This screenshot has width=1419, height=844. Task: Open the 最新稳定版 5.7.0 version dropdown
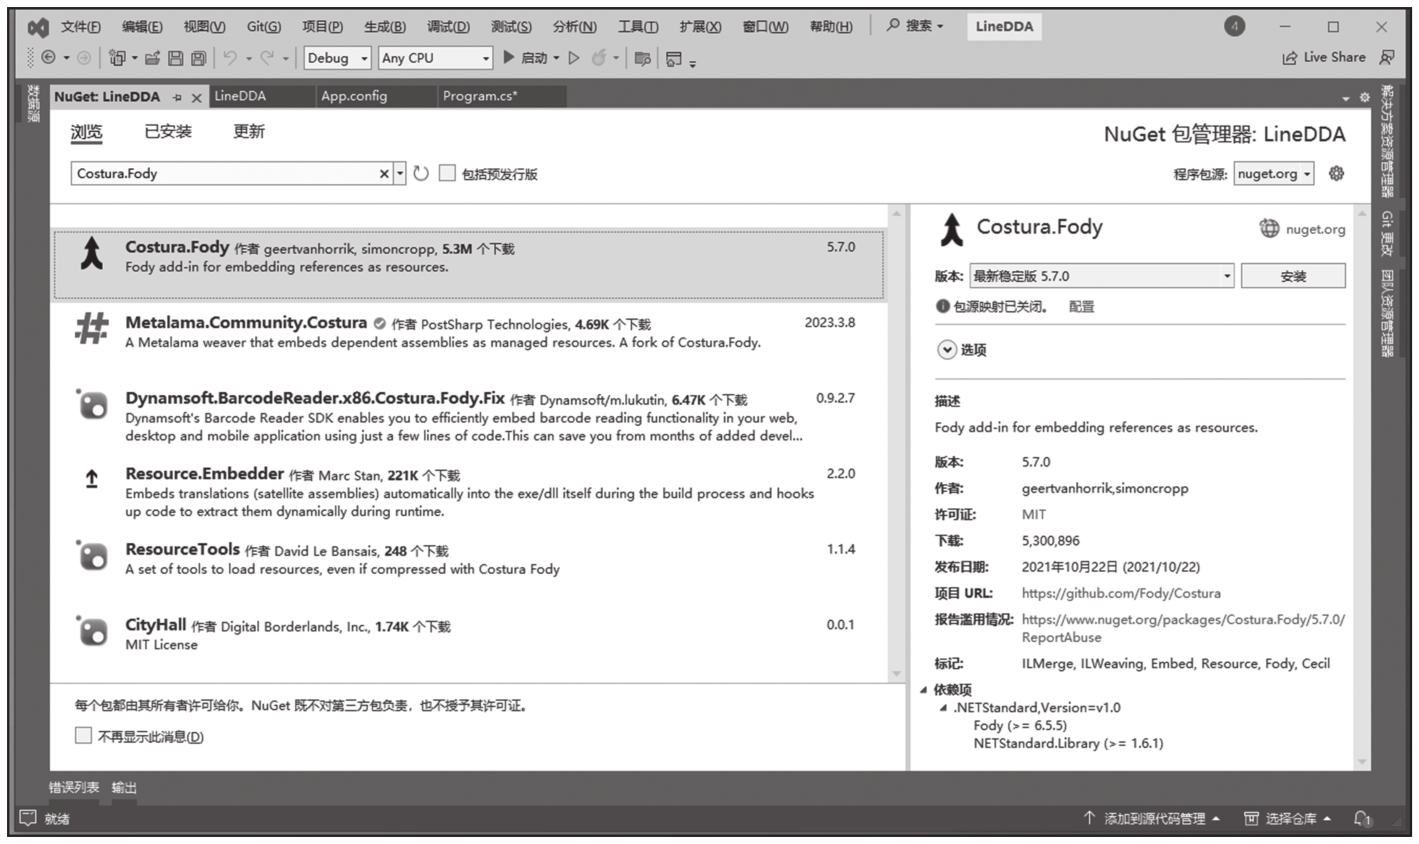point(1102,276)
